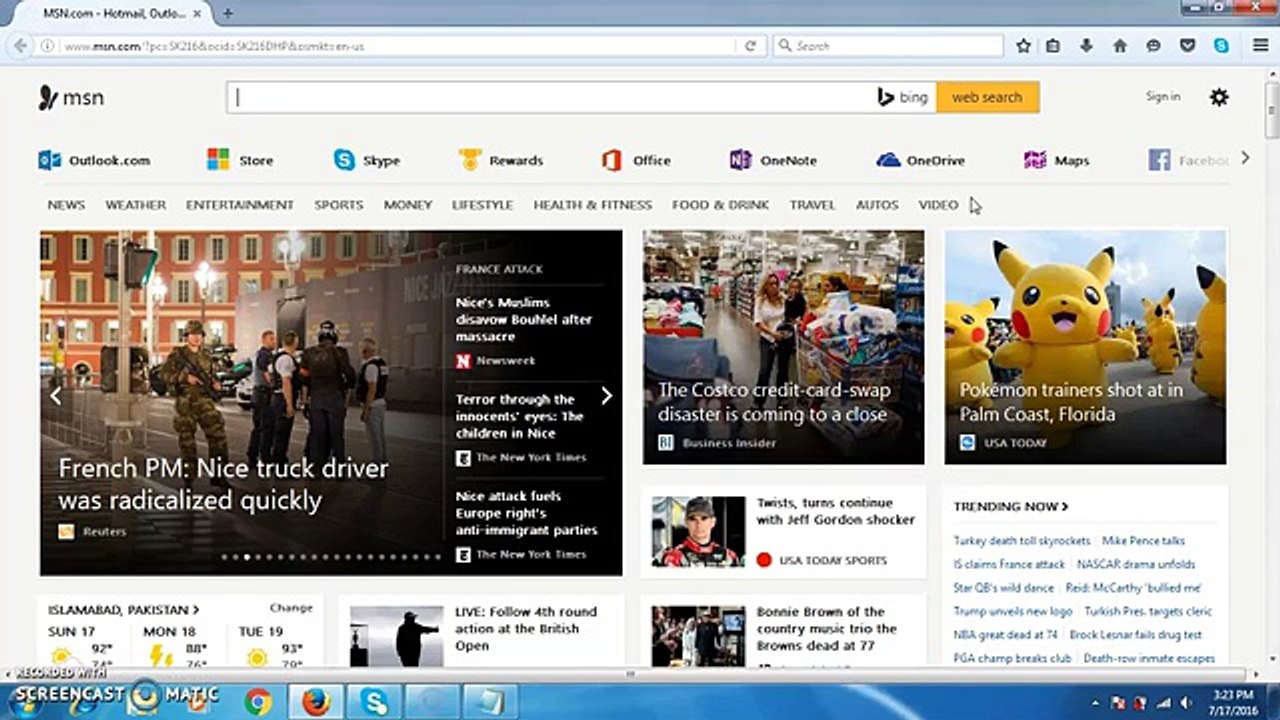Open 'Nice's Muslims disavow Bouhlel' story
The height and width of the screenshot is (720, 1280).
pyautogui.click(x=524, y=319)
